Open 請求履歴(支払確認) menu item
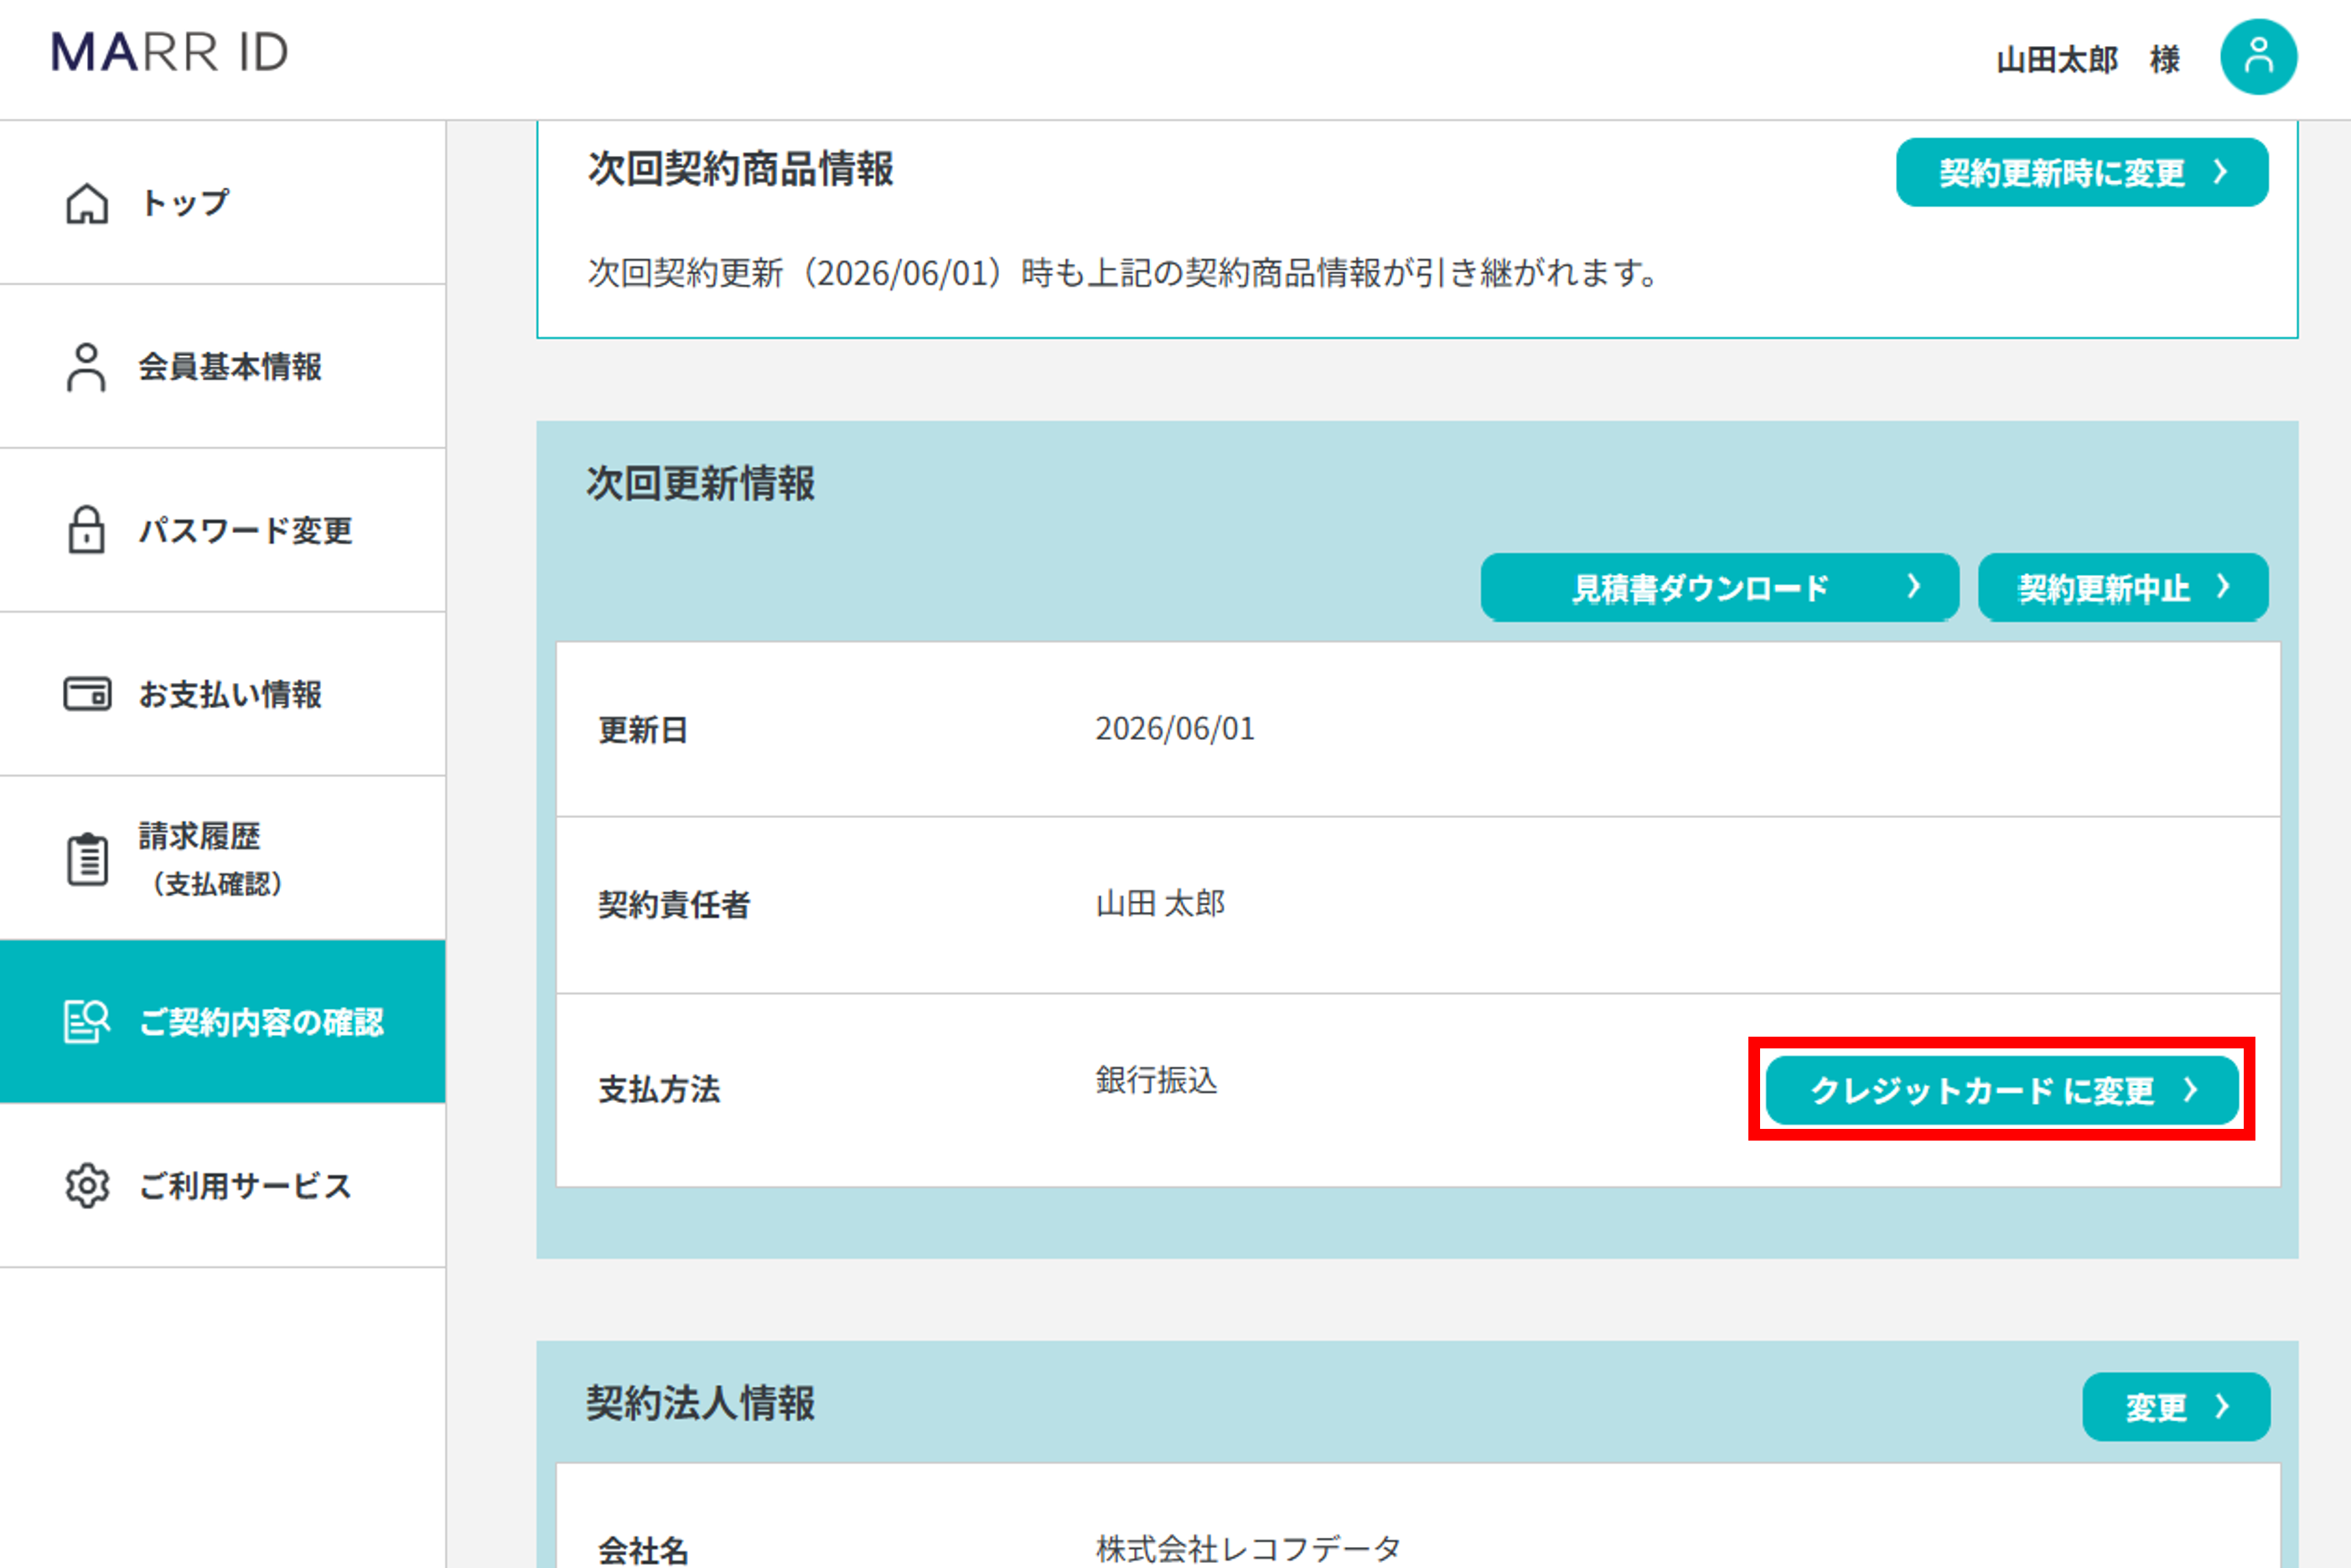The width and height of the screenshot is (2351, 1568). coord(223,858)
